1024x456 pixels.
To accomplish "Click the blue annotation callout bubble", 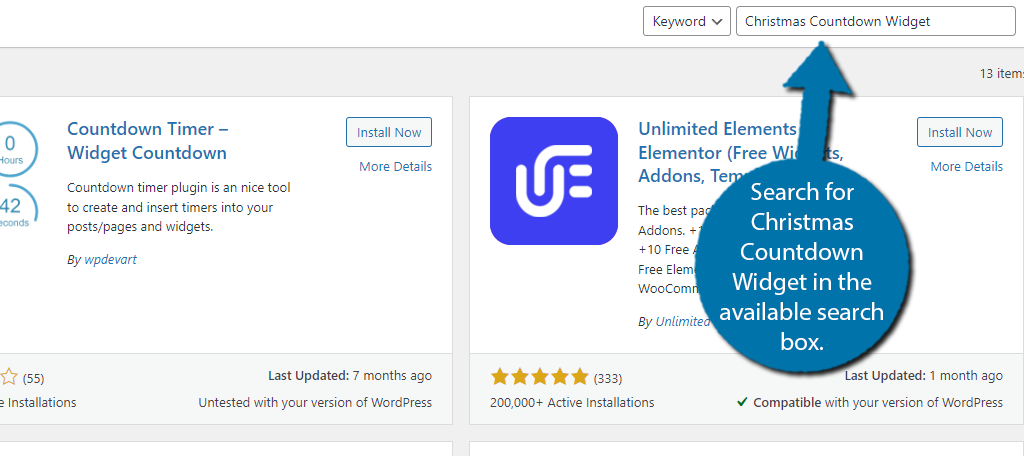I will [x=801, y=267].
